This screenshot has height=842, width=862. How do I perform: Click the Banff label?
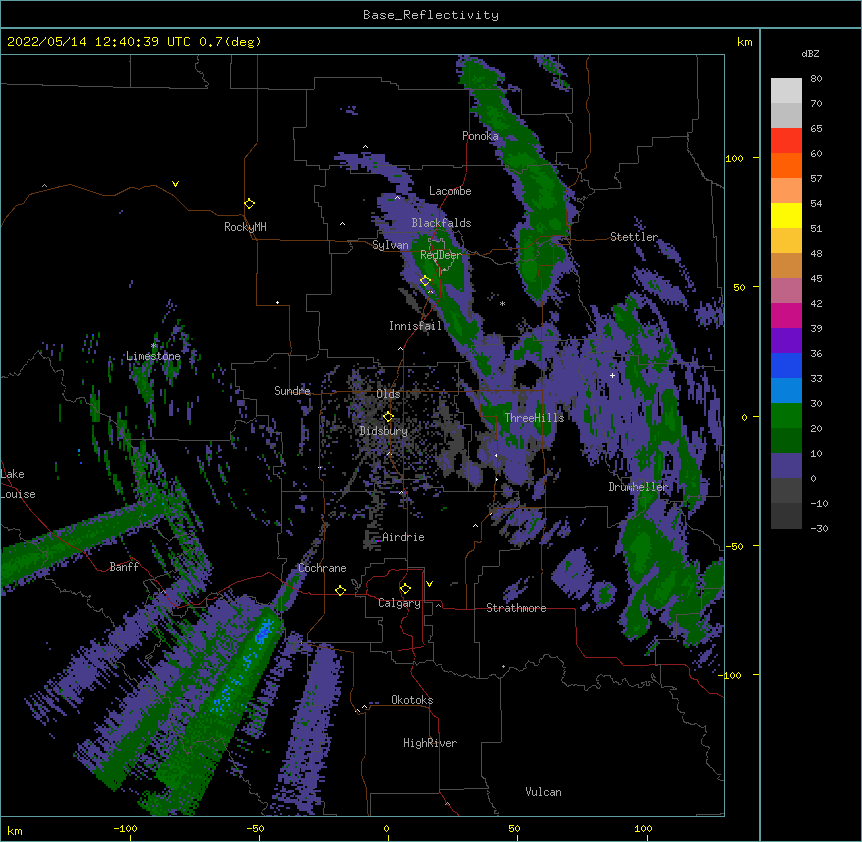pos(124,567)
